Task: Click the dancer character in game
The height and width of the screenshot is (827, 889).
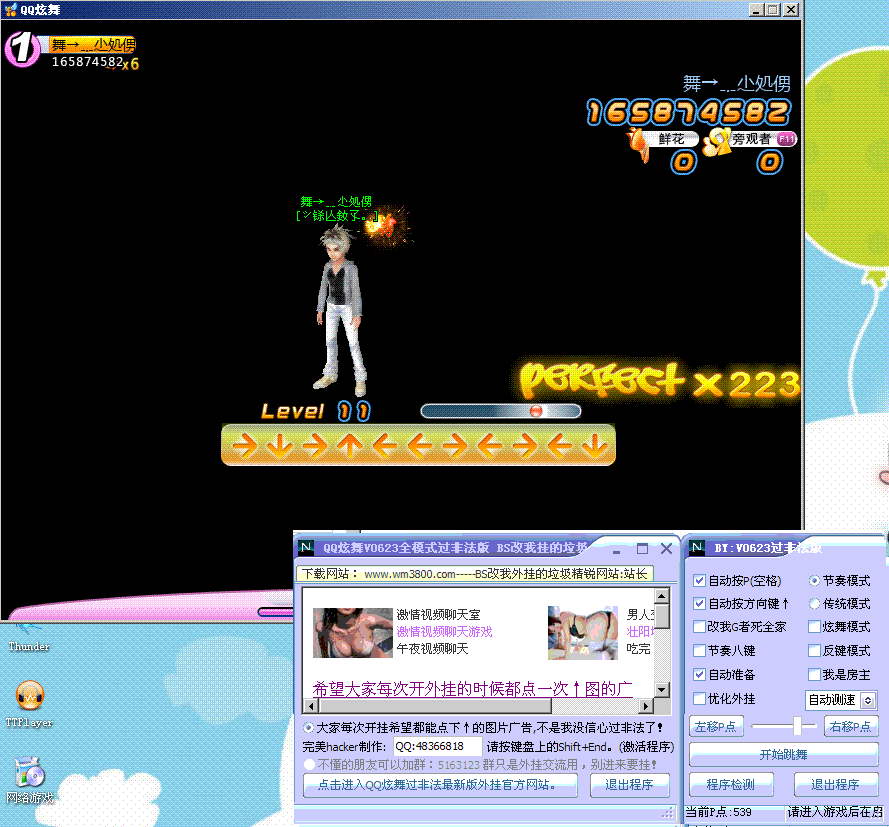Action: click(x=341, y=311)
